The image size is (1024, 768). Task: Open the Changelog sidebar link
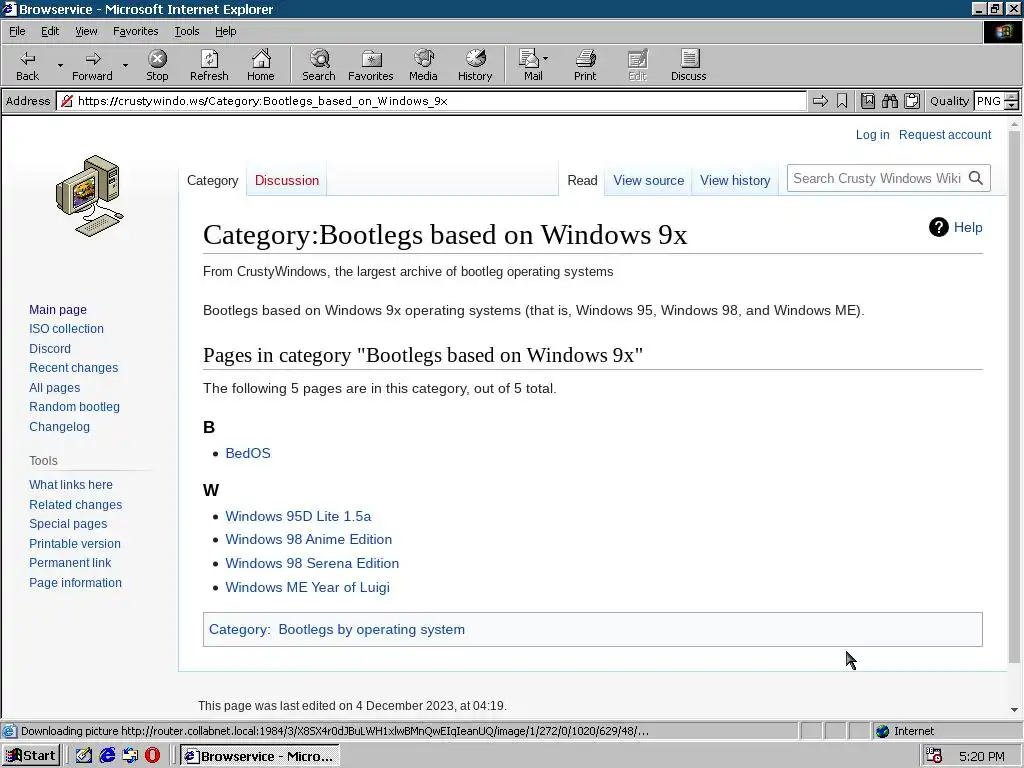59,426
